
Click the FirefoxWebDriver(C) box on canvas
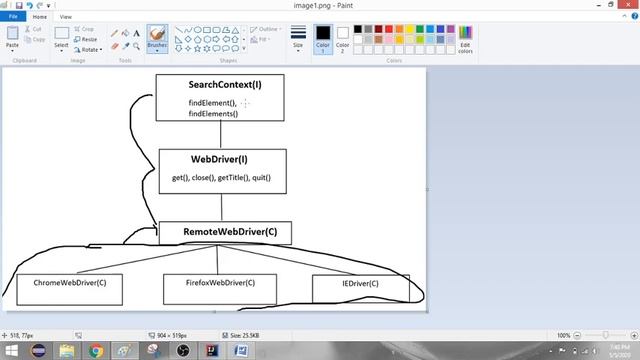coord(220,289)
